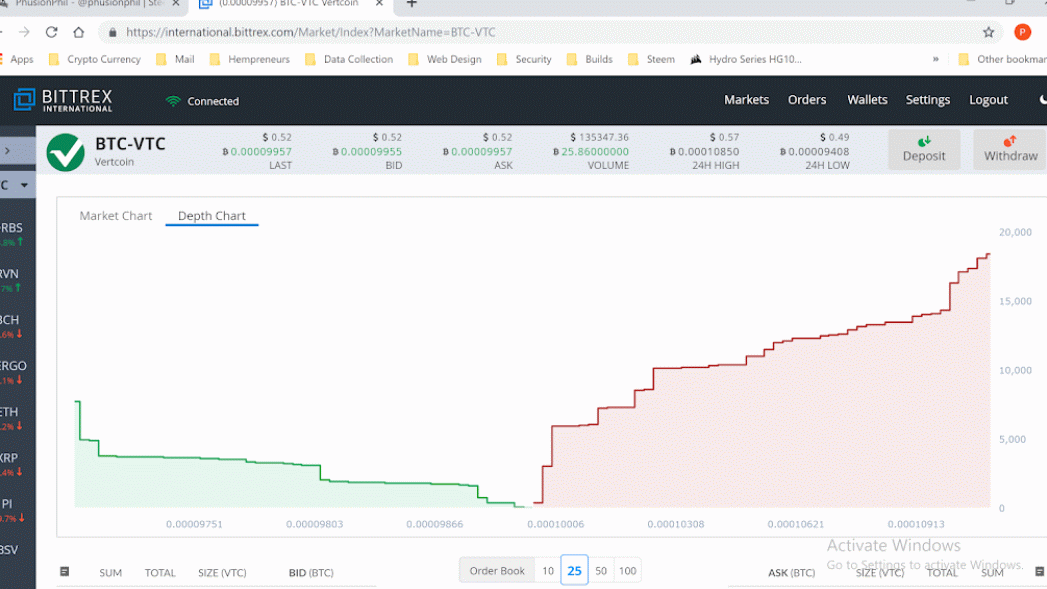This screenshot has width=1047, height=589.
Task: Open the Mail bookmark folder
Action: click(175, 59)
